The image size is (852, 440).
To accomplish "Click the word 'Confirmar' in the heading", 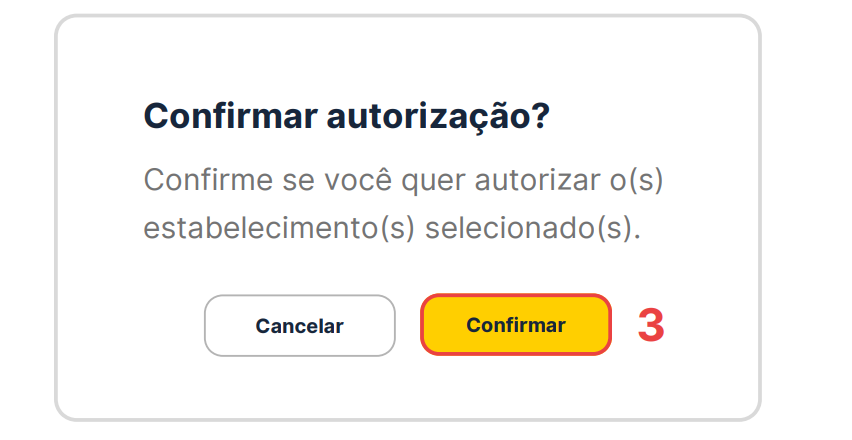I will (231, 116).
